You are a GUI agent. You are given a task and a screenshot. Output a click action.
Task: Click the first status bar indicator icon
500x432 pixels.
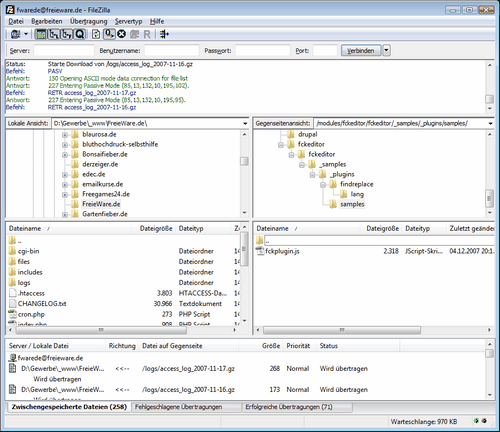pos(476,421)
